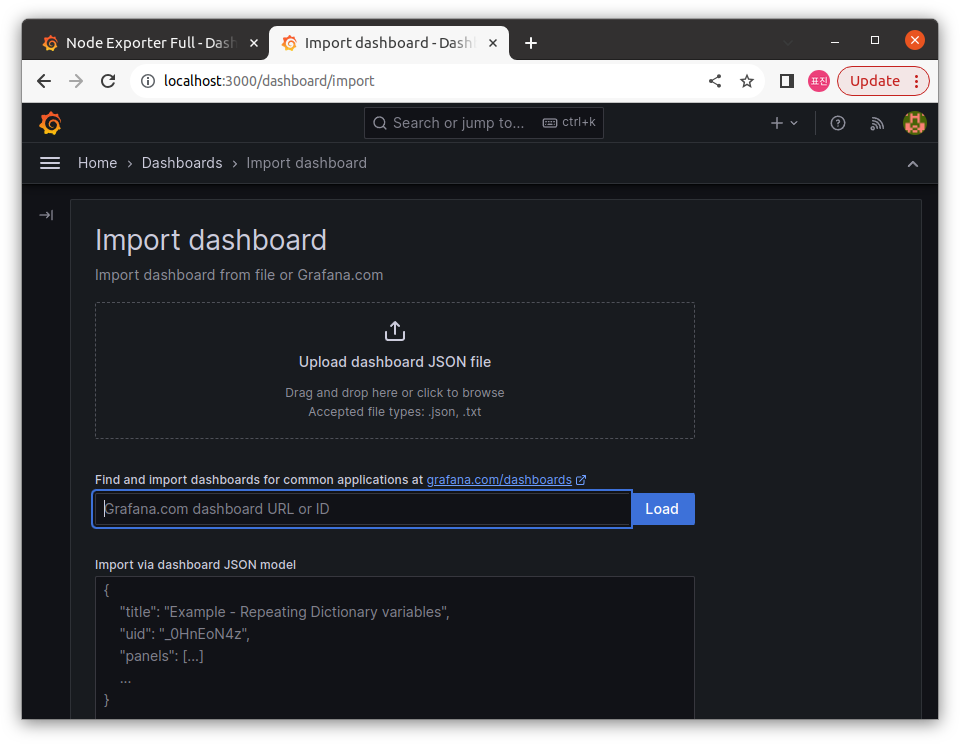Click 'Accepted file types: .json, .txt' text
The height and width of the screenshot is (744, 960).
point(395,411)
